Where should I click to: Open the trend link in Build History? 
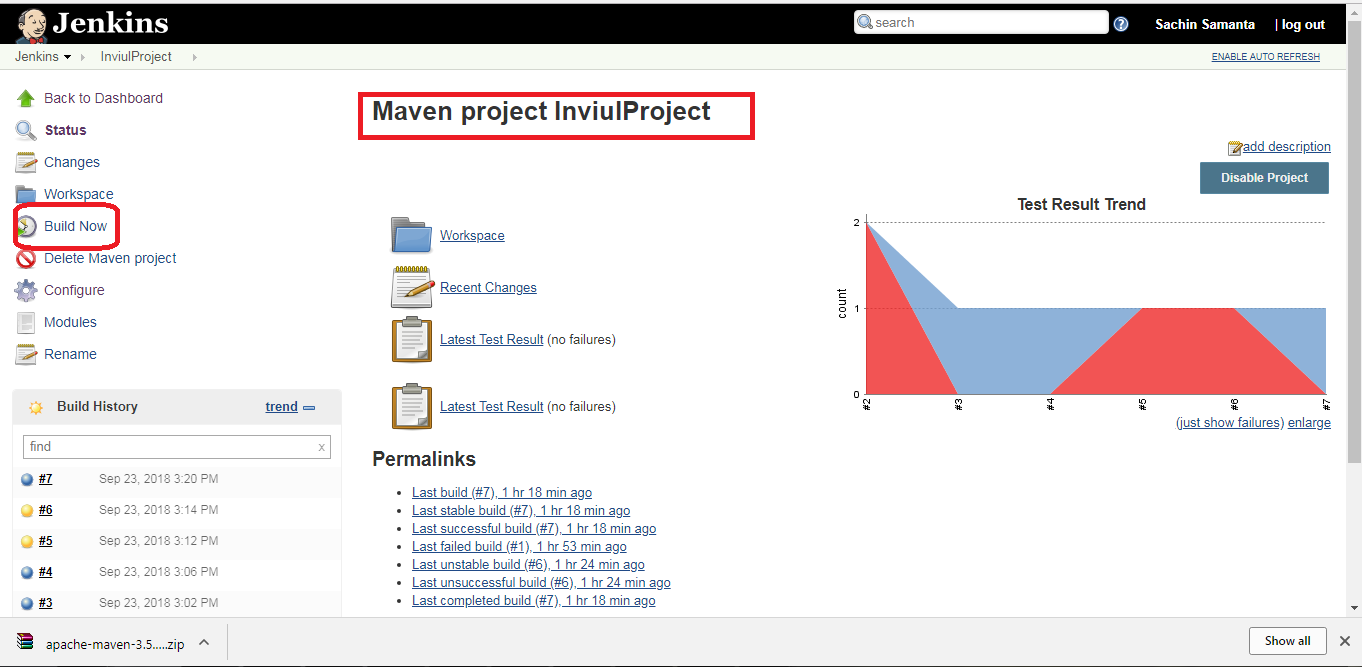click(281, 407)
